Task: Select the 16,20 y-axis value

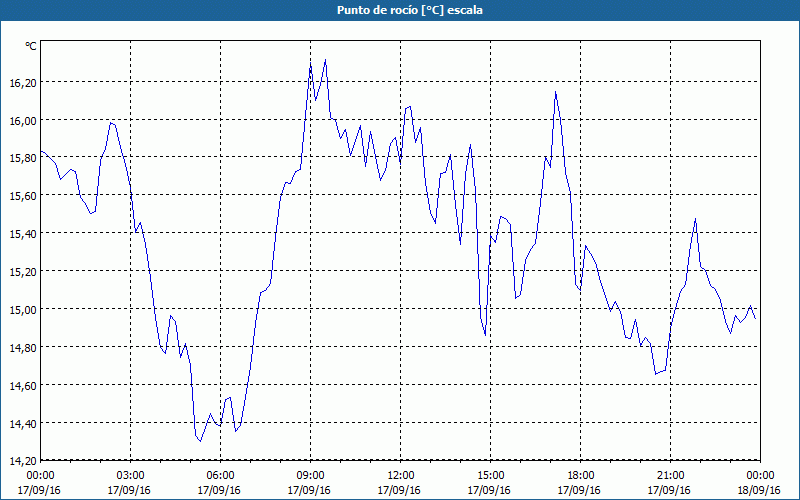Action: click(x=23, y=82)
